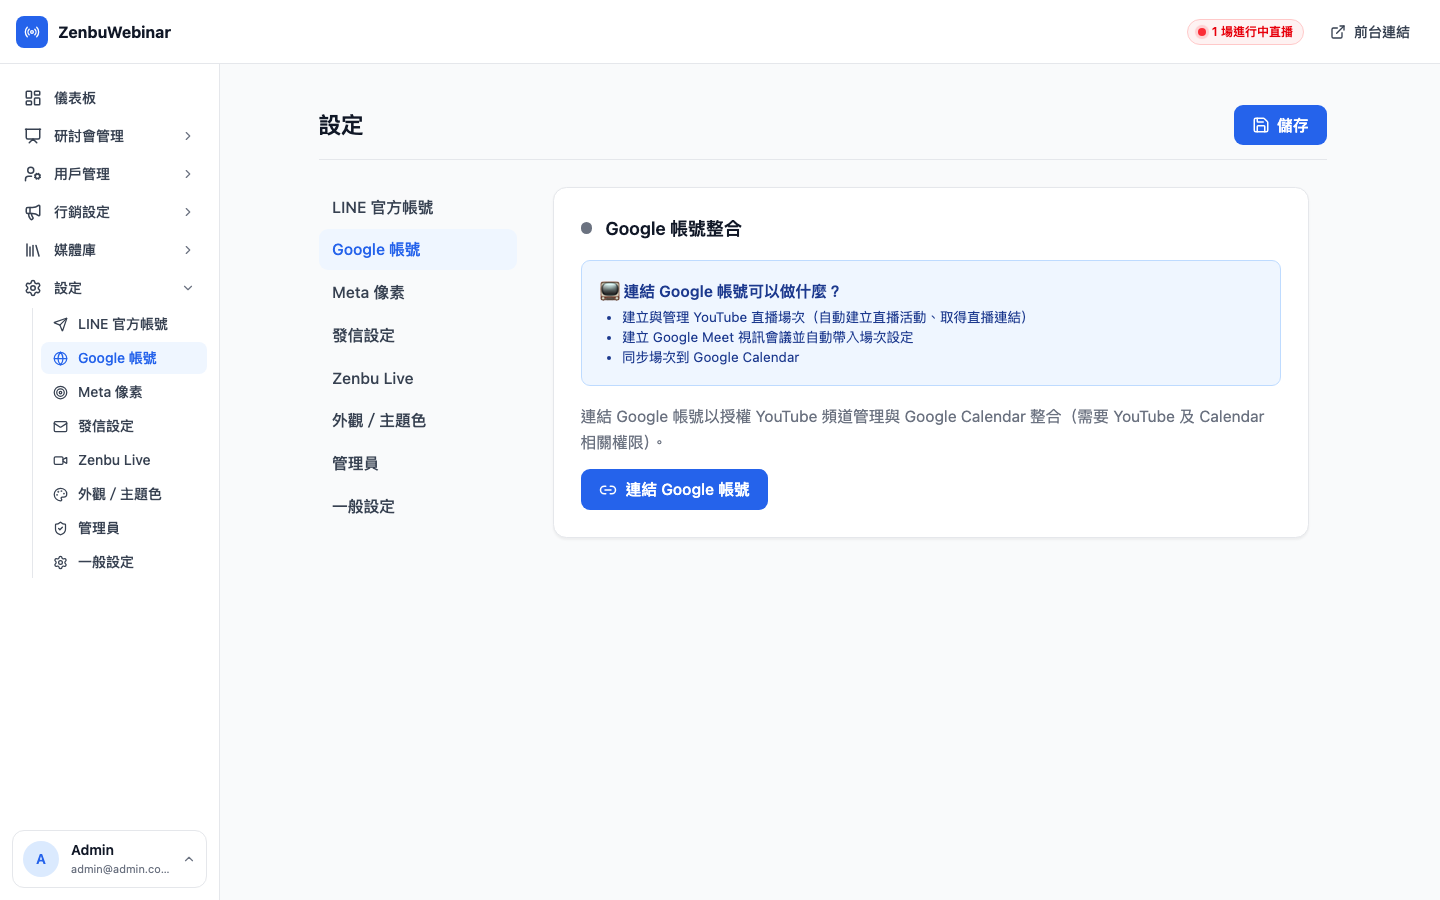Screen dimensions: 1440x900
Task: Click the 1 場進行中直播 live badge
Action: 1245,32
